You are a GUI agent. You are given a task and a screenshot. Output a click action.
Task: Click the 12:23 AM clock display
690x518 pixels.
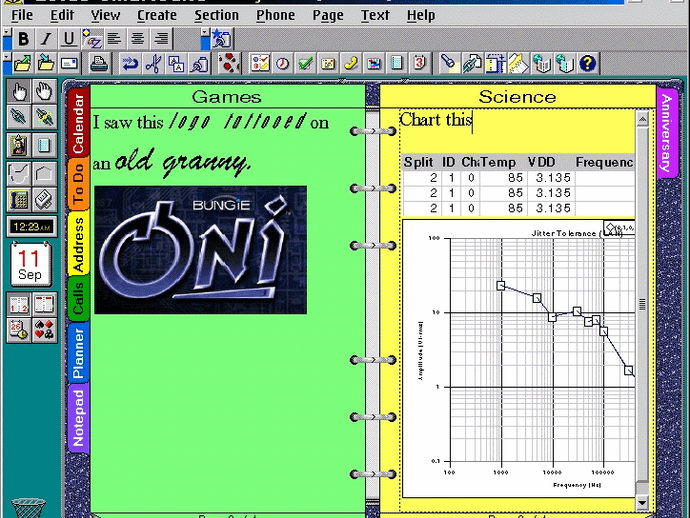click(32, 227)
